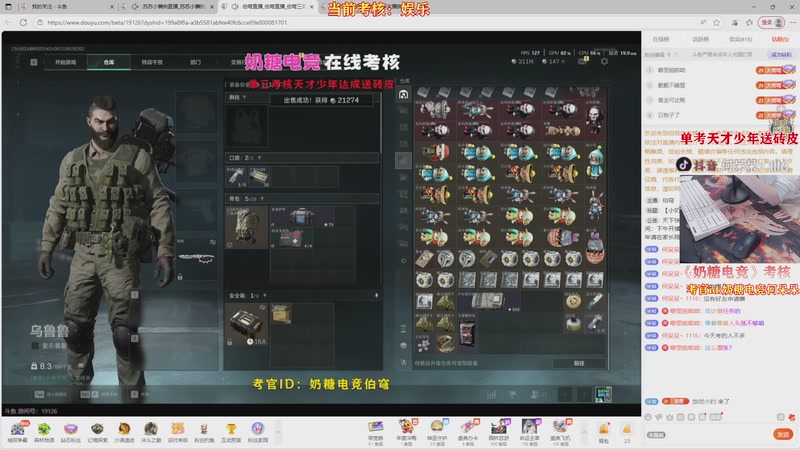Switch to the 我的关注 - 斗鱼 browser tab
Viewport: 800px width, 450px height.
[x=66, y=7]
